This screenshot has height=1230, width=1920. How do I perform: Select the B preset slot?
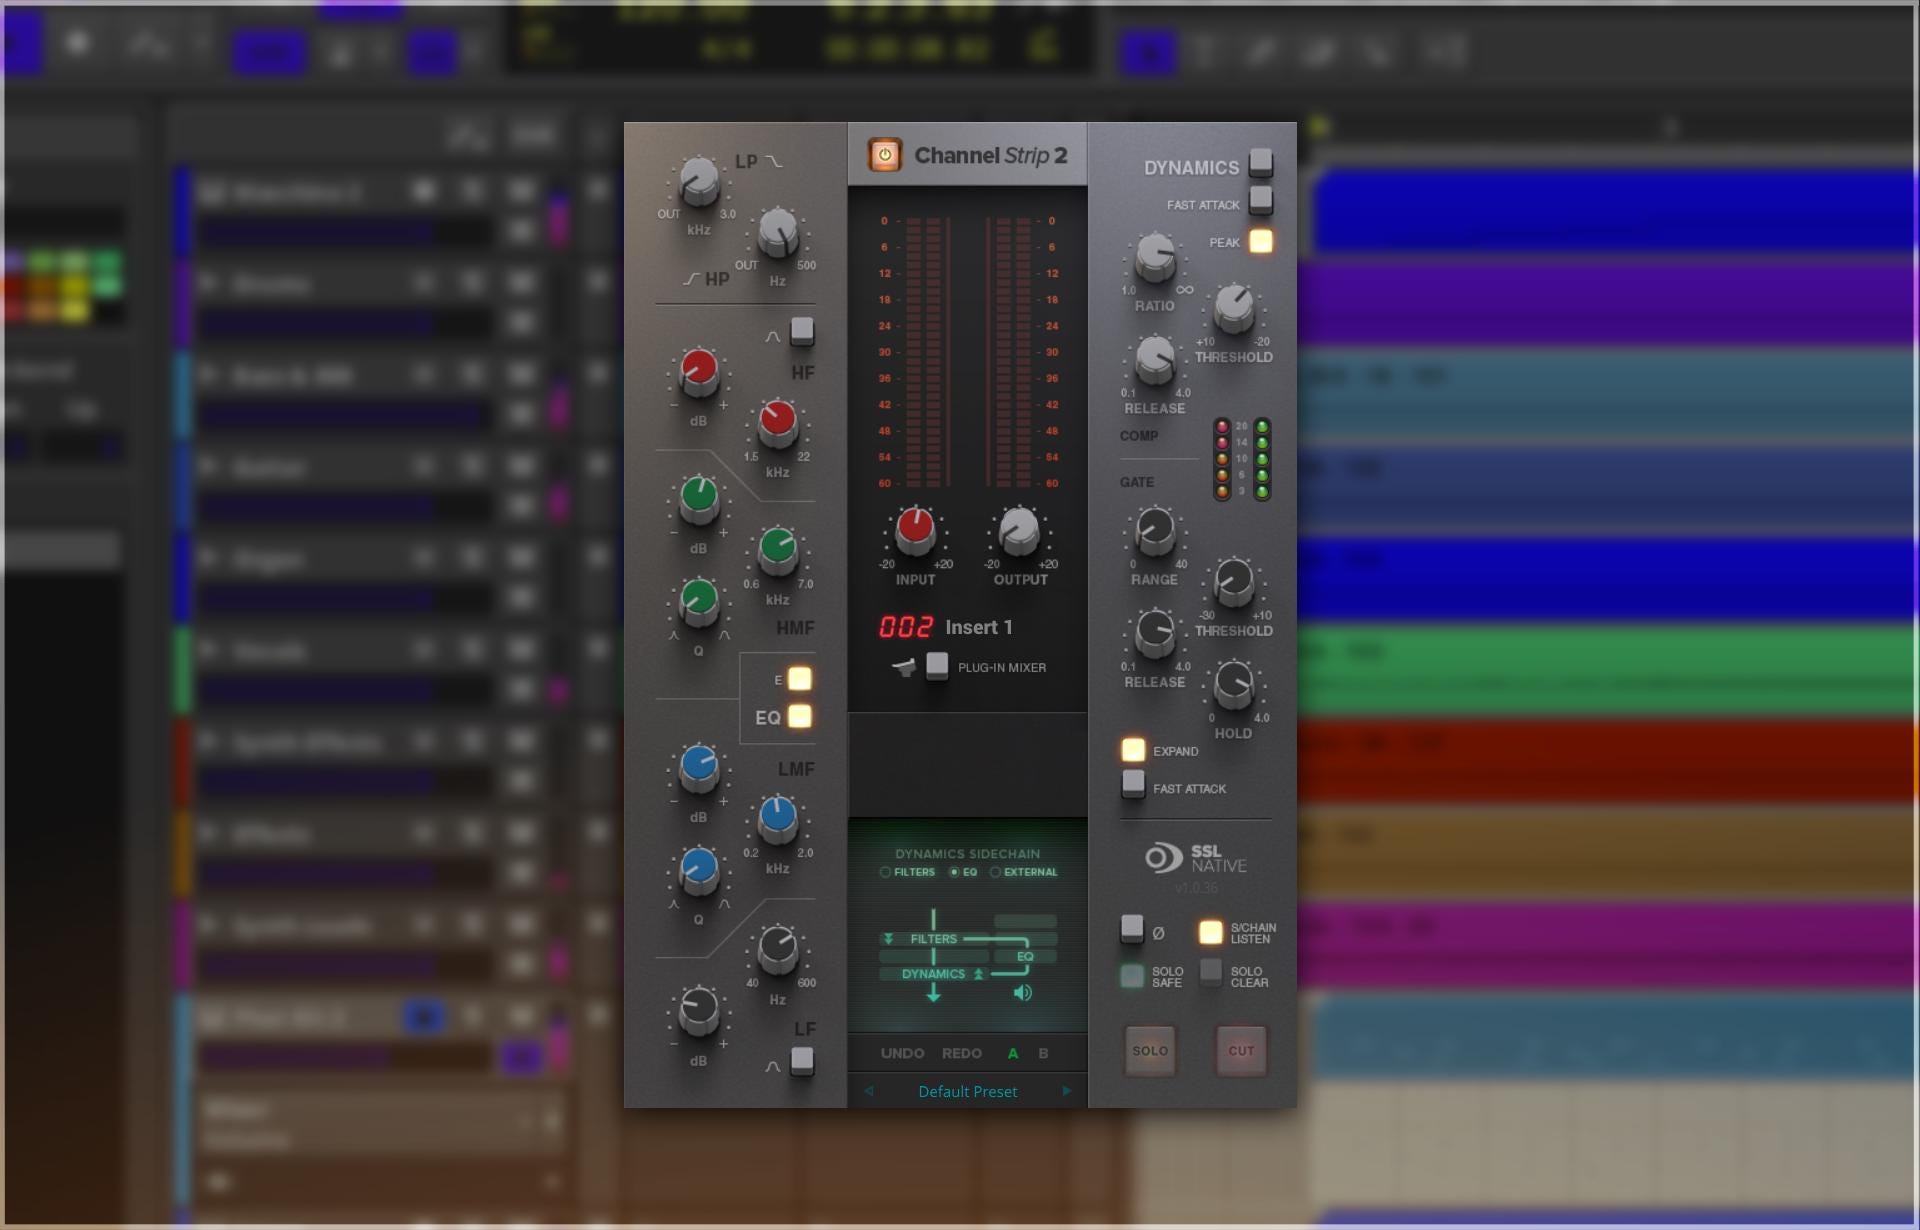click(x=1043, y=1053)
